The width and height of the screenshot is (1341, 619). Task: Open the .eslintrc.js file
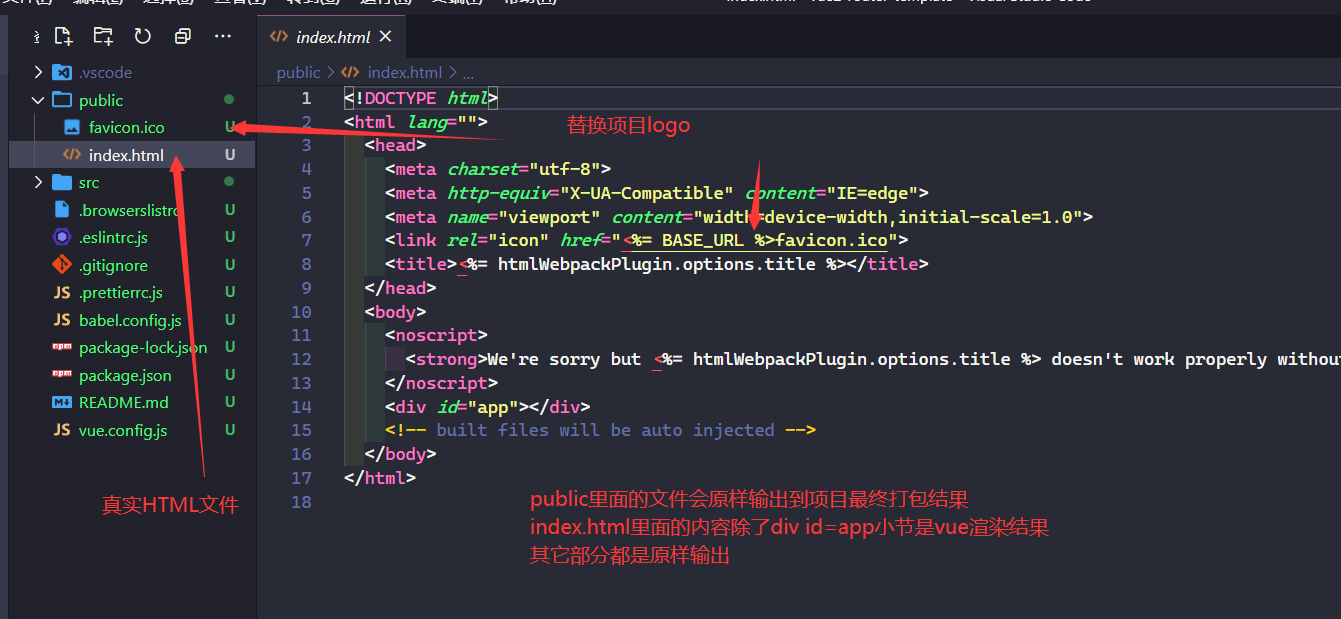113,237
